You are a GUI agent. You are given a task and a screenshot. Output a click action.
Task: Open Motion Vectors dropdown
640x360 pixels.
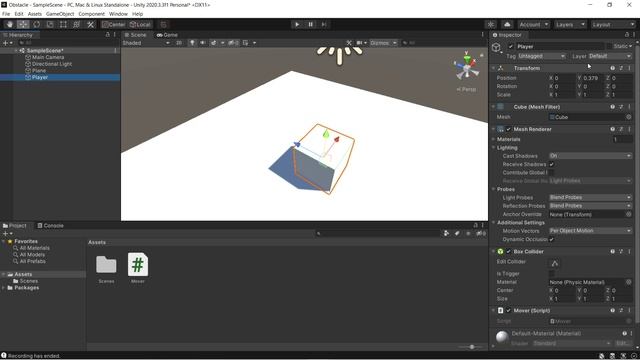(590, 231)
